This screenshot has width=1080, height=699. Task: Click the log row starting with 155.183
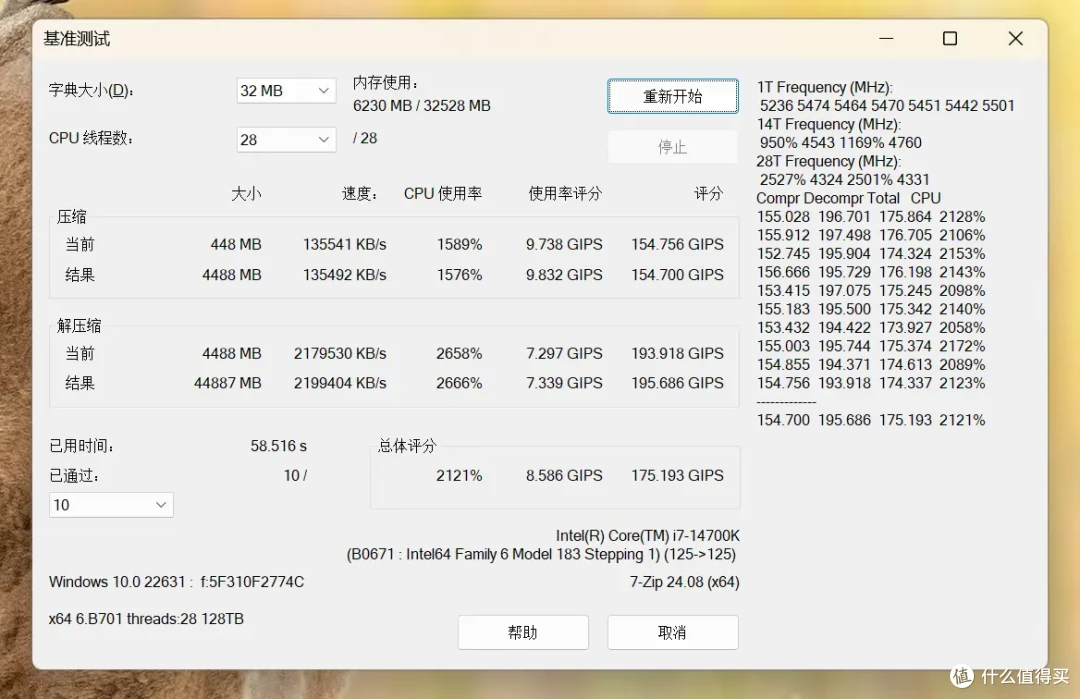pos(871,309)
